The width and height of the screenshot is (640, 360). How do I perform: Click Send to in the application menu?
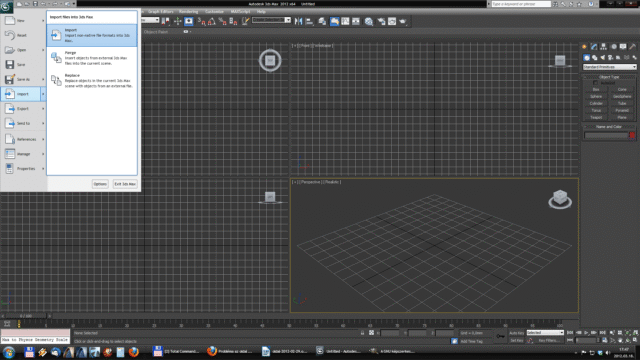(x=23, y=123)
